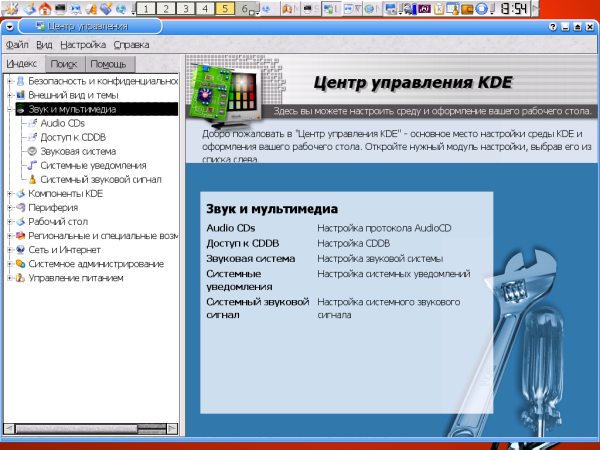Image resolution: width=600 pixels, height=450 pixels.
Task: Select virtual desktop 6 in pager
Action: click(x=245, y=8)
